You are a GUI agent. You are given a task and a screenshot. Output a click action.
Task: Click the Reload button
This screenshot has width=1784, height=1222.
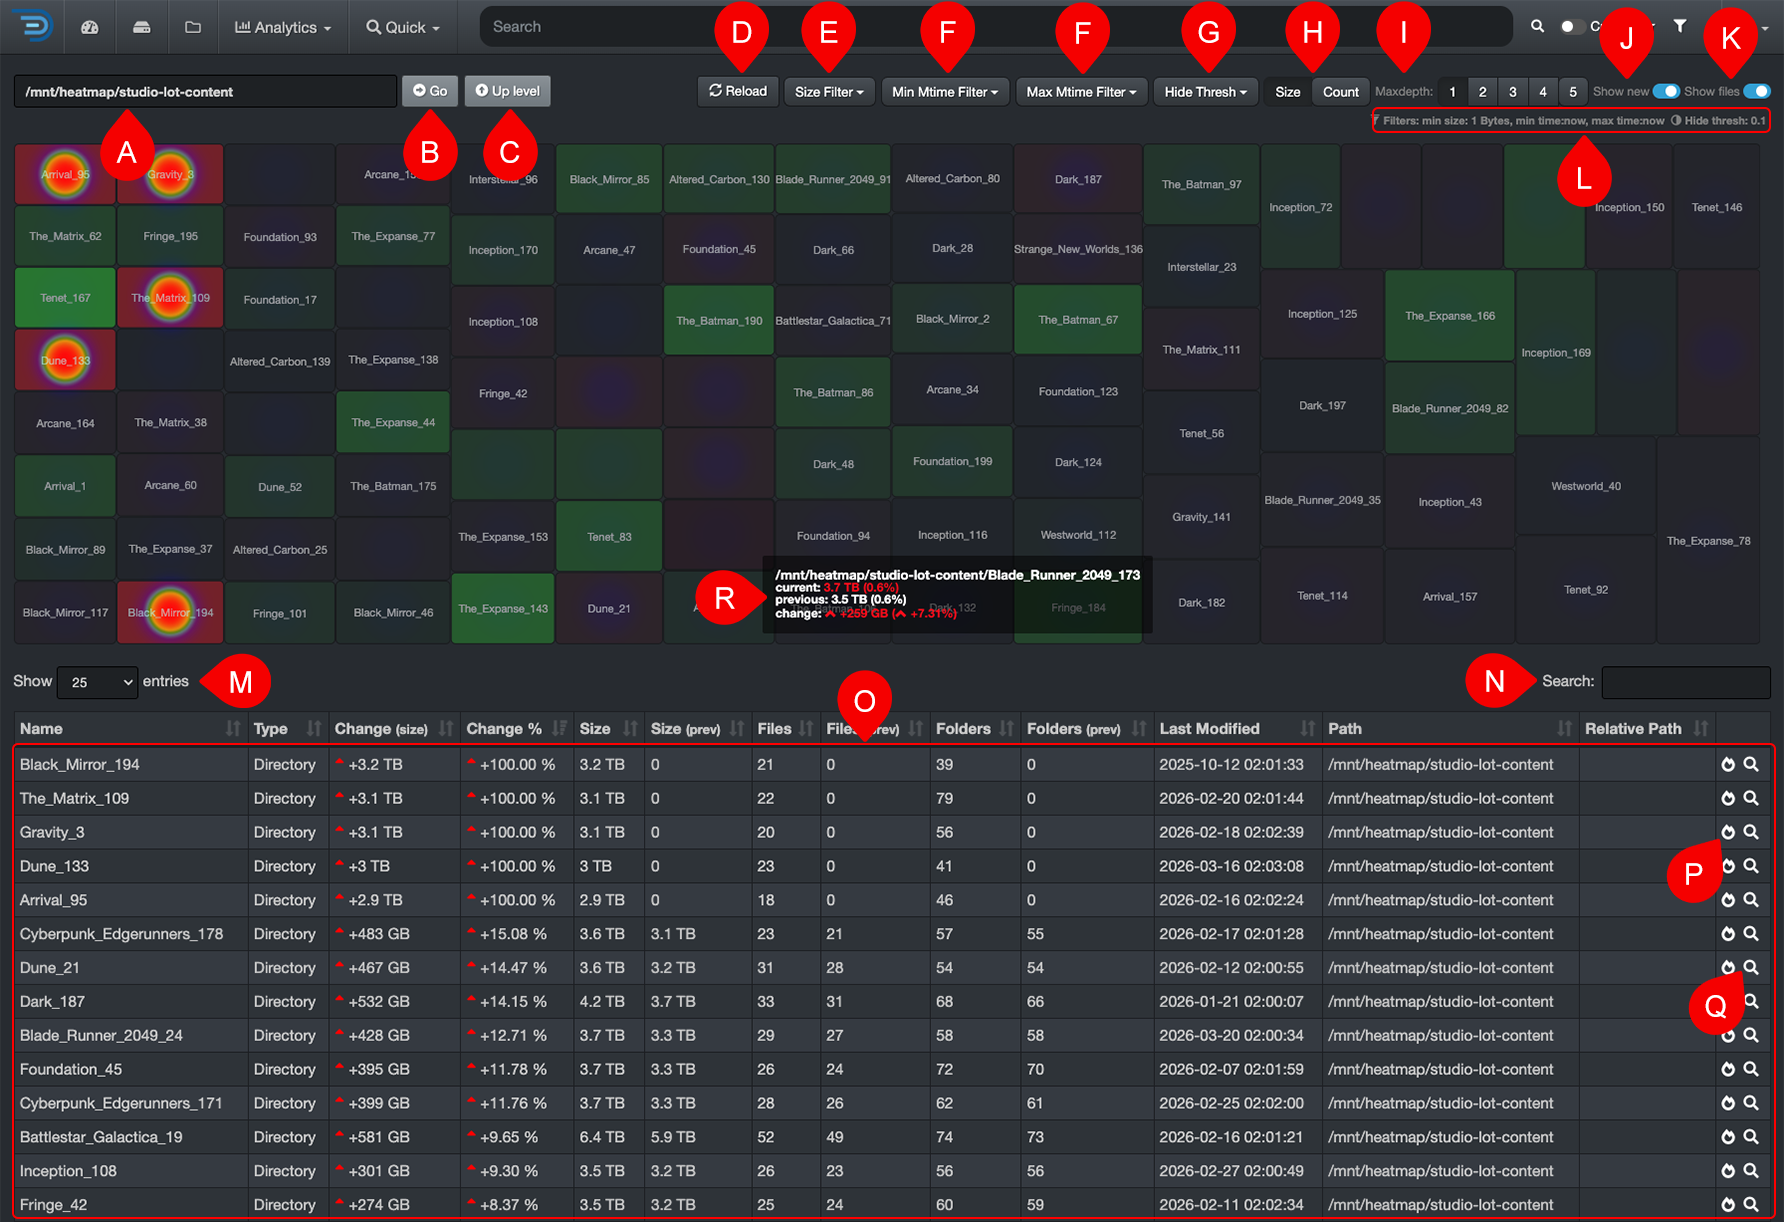point(738,91)
